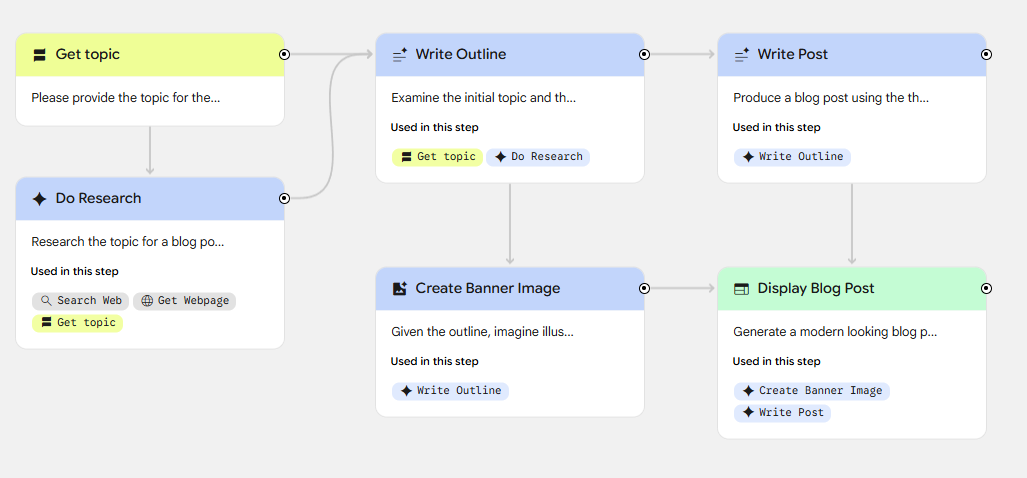Click output port on Write Post node
The image size is (1027, 478).
[x=987, y=54]
